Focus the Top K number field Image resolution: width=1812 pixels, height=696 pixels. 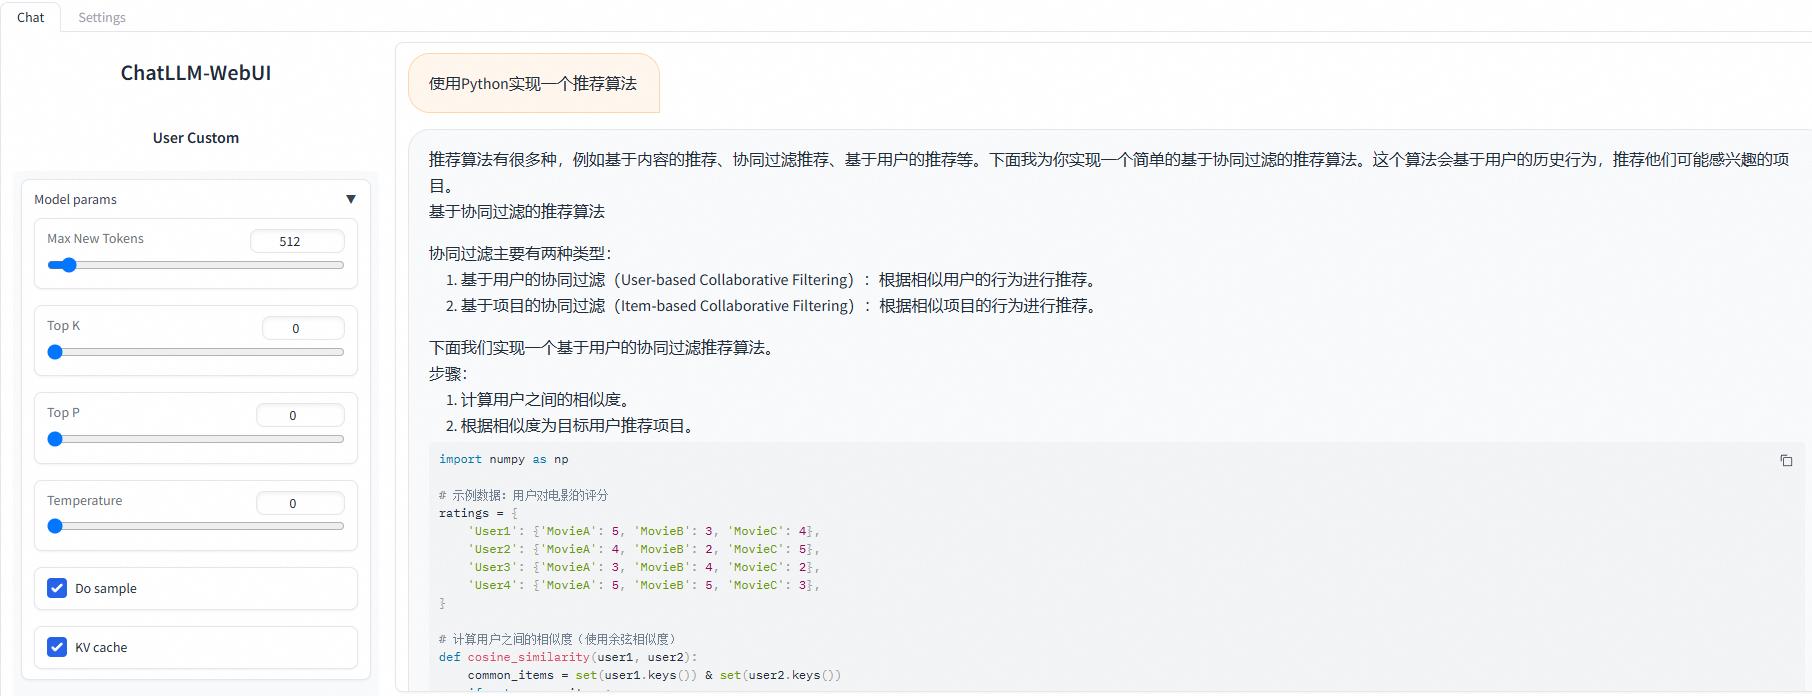click(x=303, y=328)
